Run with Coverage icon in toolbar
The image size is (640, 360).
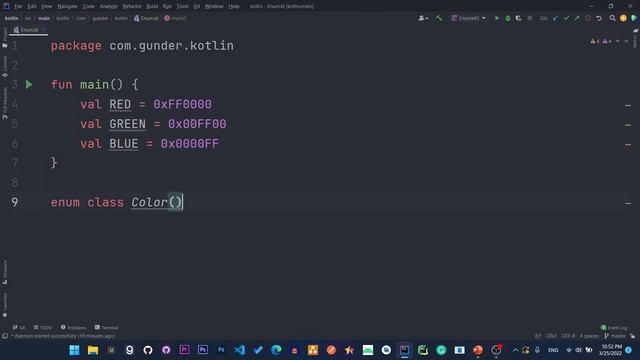[x=518, y=18]
